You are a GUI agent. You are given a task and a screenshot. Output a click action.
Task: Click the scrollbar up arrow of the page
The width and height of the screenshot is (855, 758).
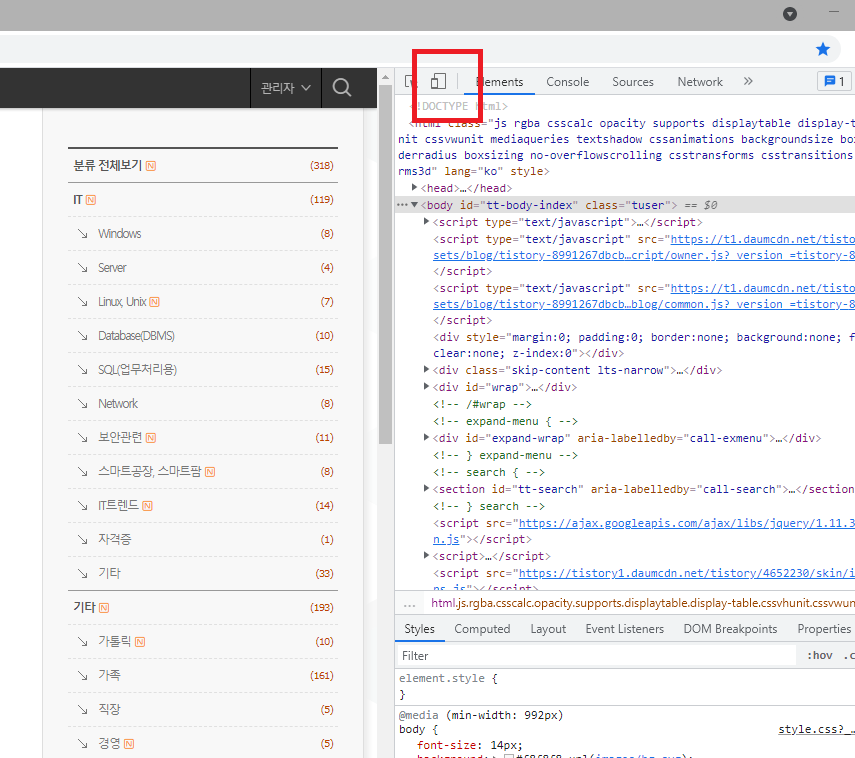coord(386,77)
